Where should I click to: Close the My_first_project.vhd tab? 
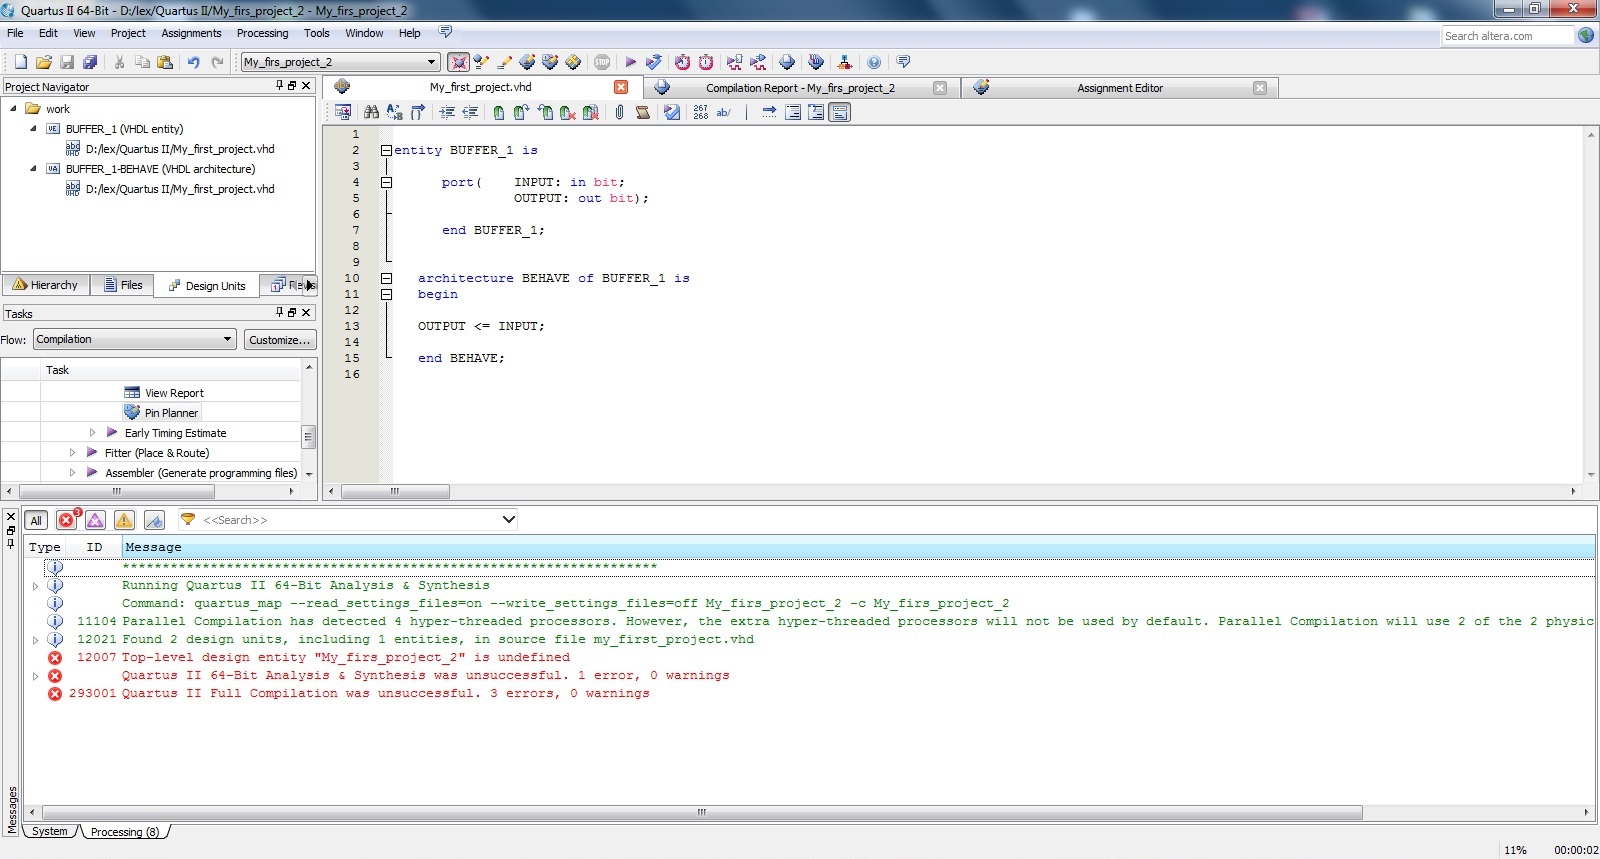(x=621, y=87)
